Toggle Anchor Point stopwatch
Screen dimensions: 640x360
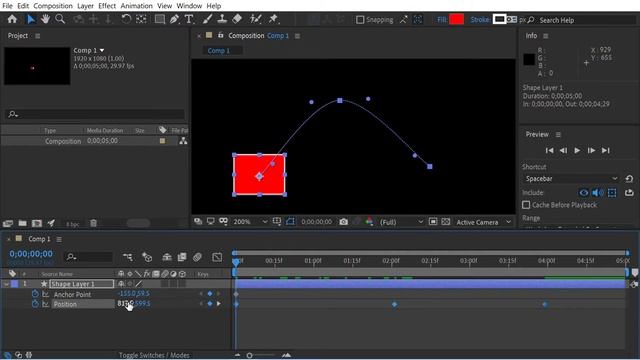pos(35,294)
